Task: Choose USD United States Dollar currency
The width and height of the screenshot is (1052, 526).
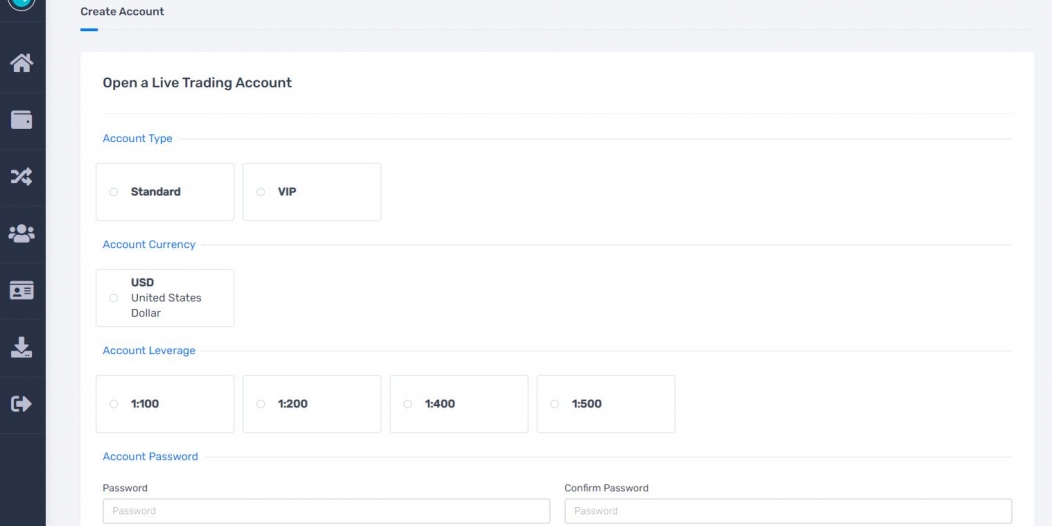Action: click(x=165, y=298)
